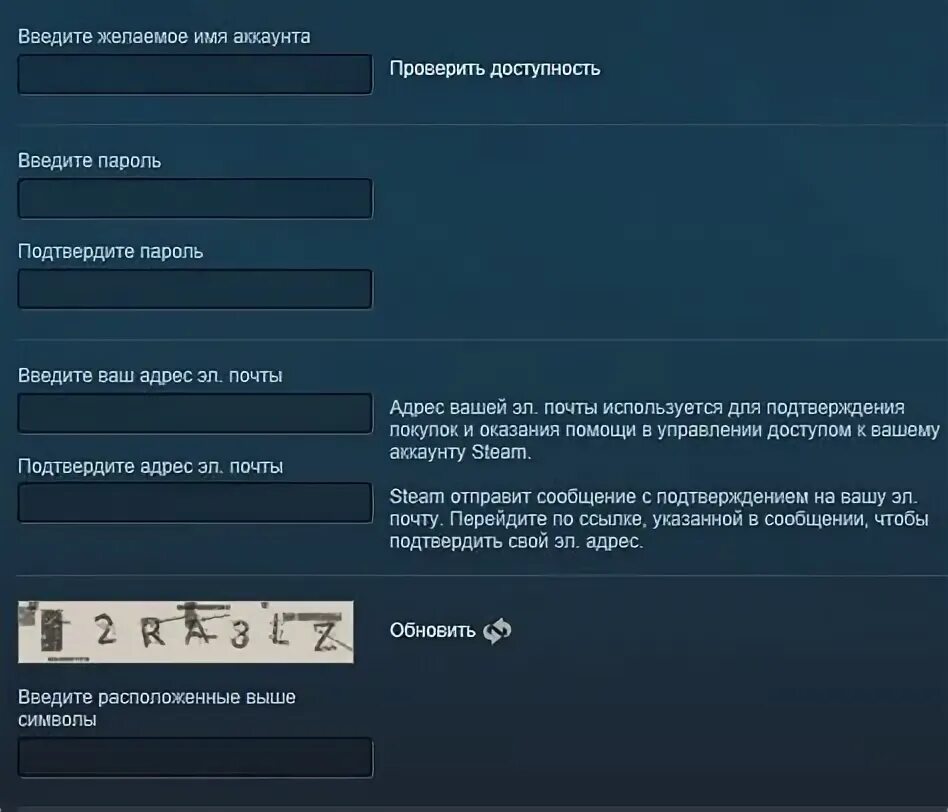Click the Введите расположенные выше символы label
The image size is (948, 812).
[x=157, y=708]
